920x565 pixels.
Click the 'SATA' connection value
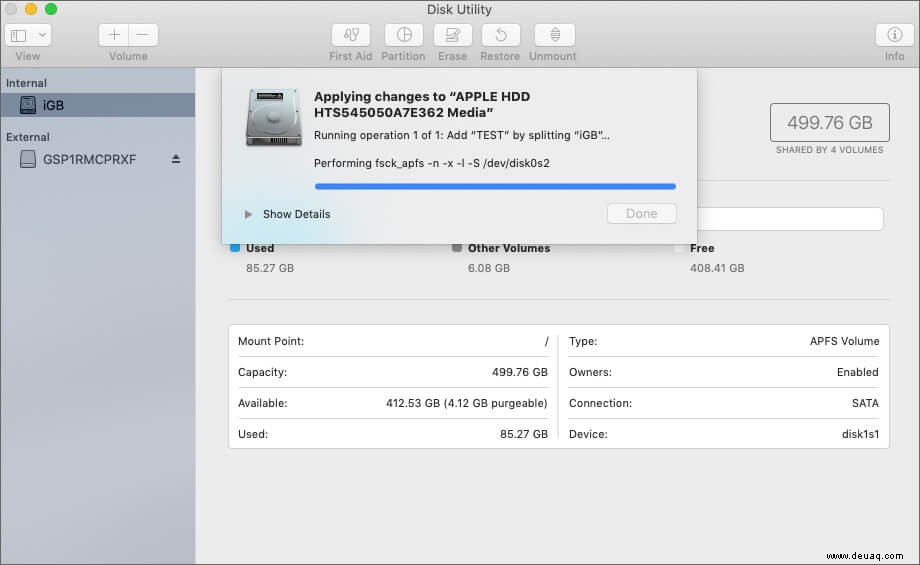865,403
